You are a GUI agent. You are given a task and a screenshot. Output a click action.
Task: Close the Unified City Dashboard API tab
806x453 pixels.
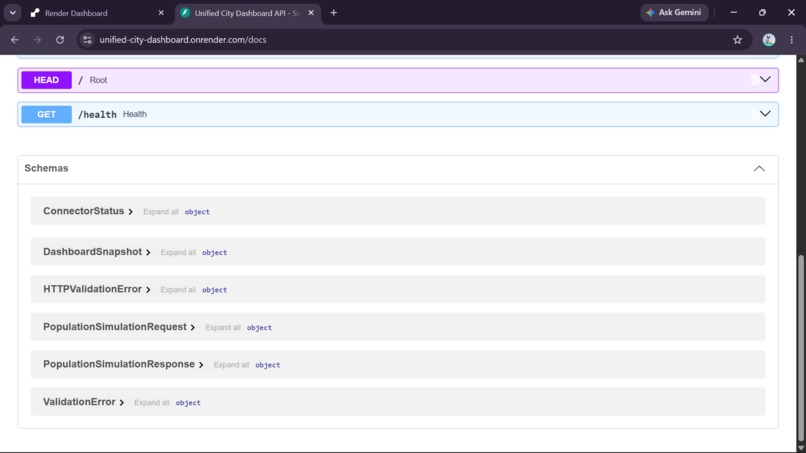pyautogui.click(x=311, y=13)
